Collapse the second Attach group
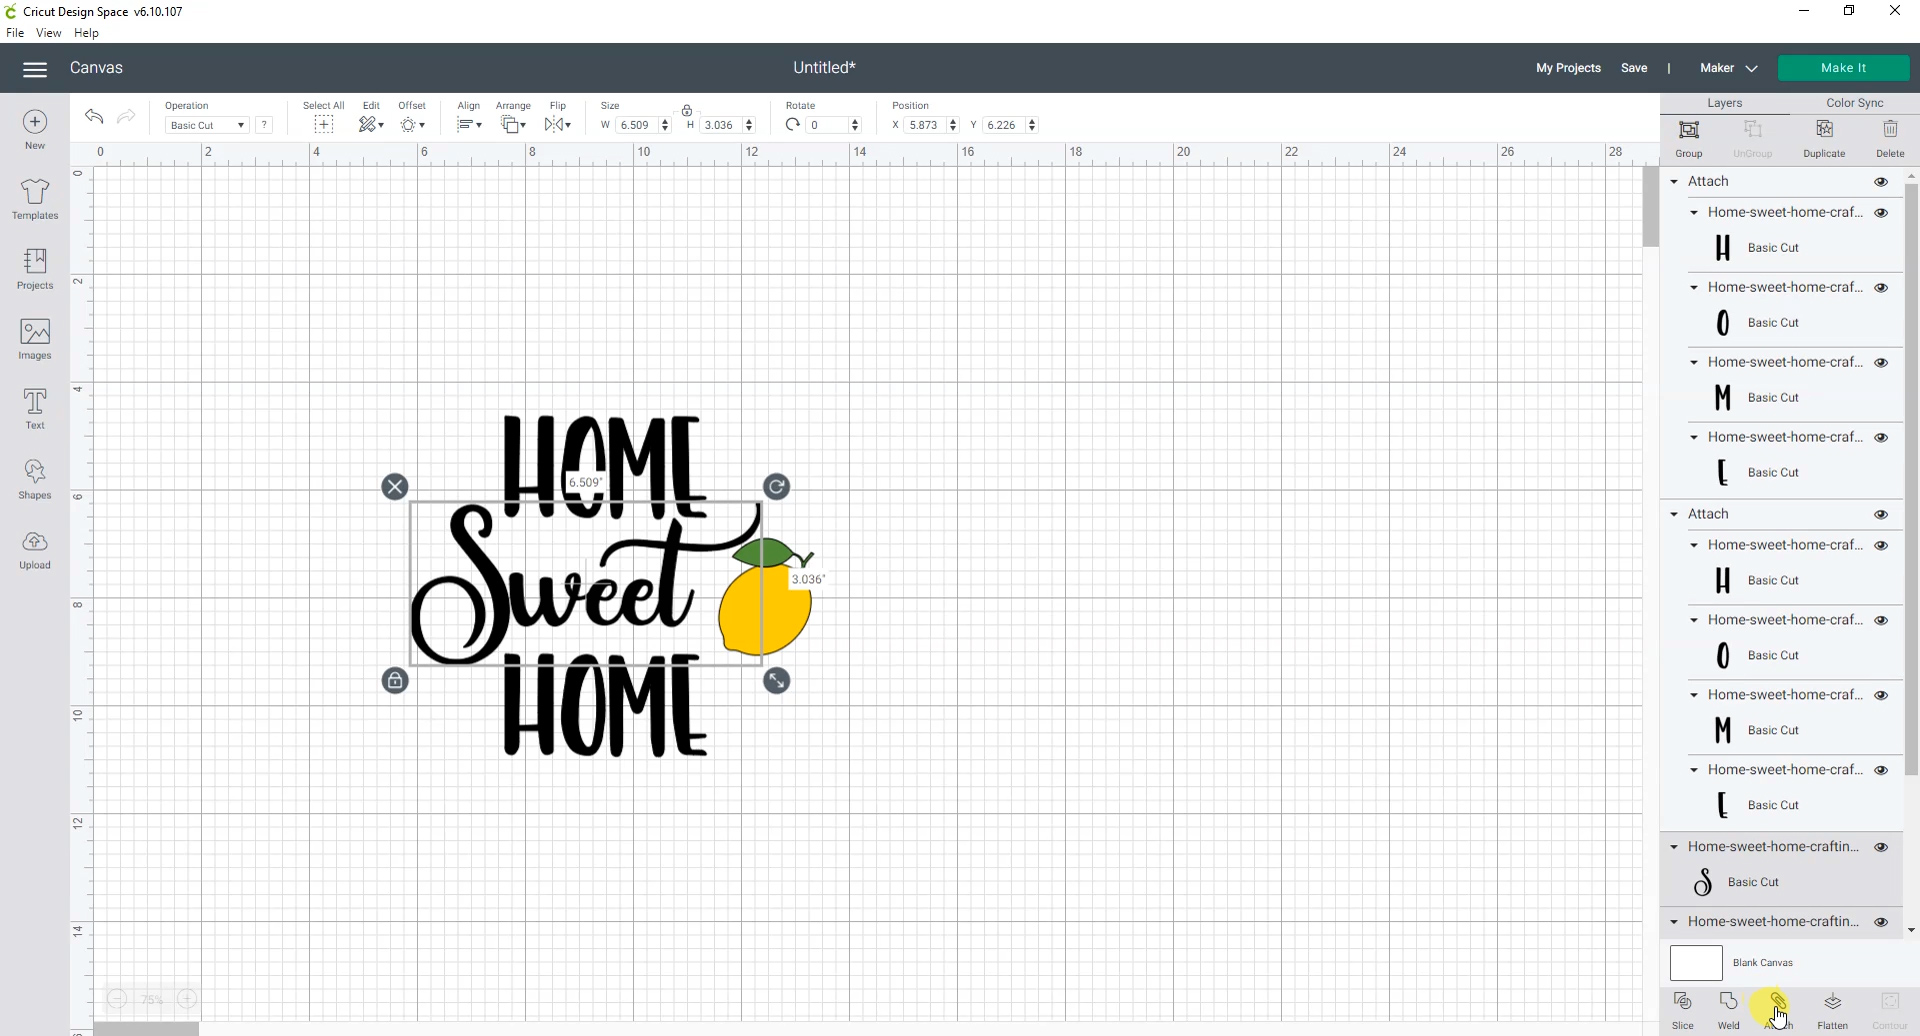 pos(1674,515)
